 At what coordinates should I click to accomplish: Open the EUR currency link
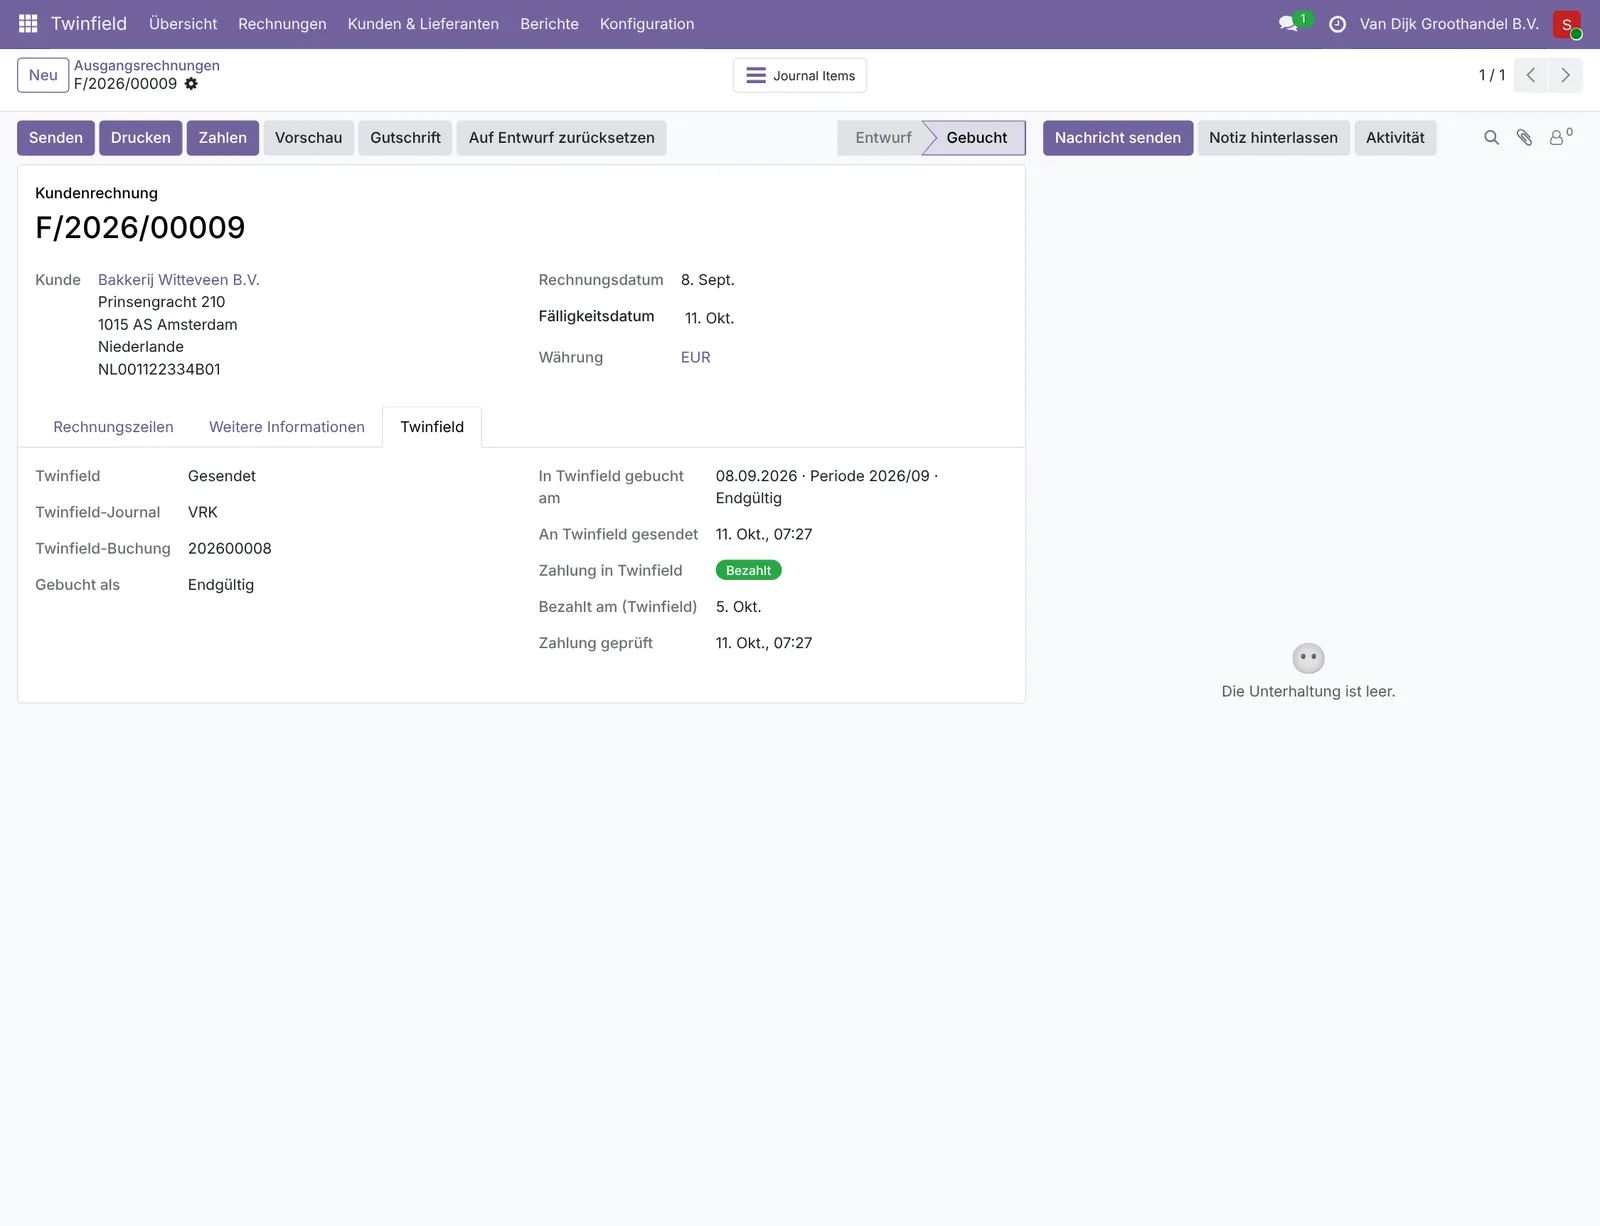pyautogui.click(x=696, y=357)
